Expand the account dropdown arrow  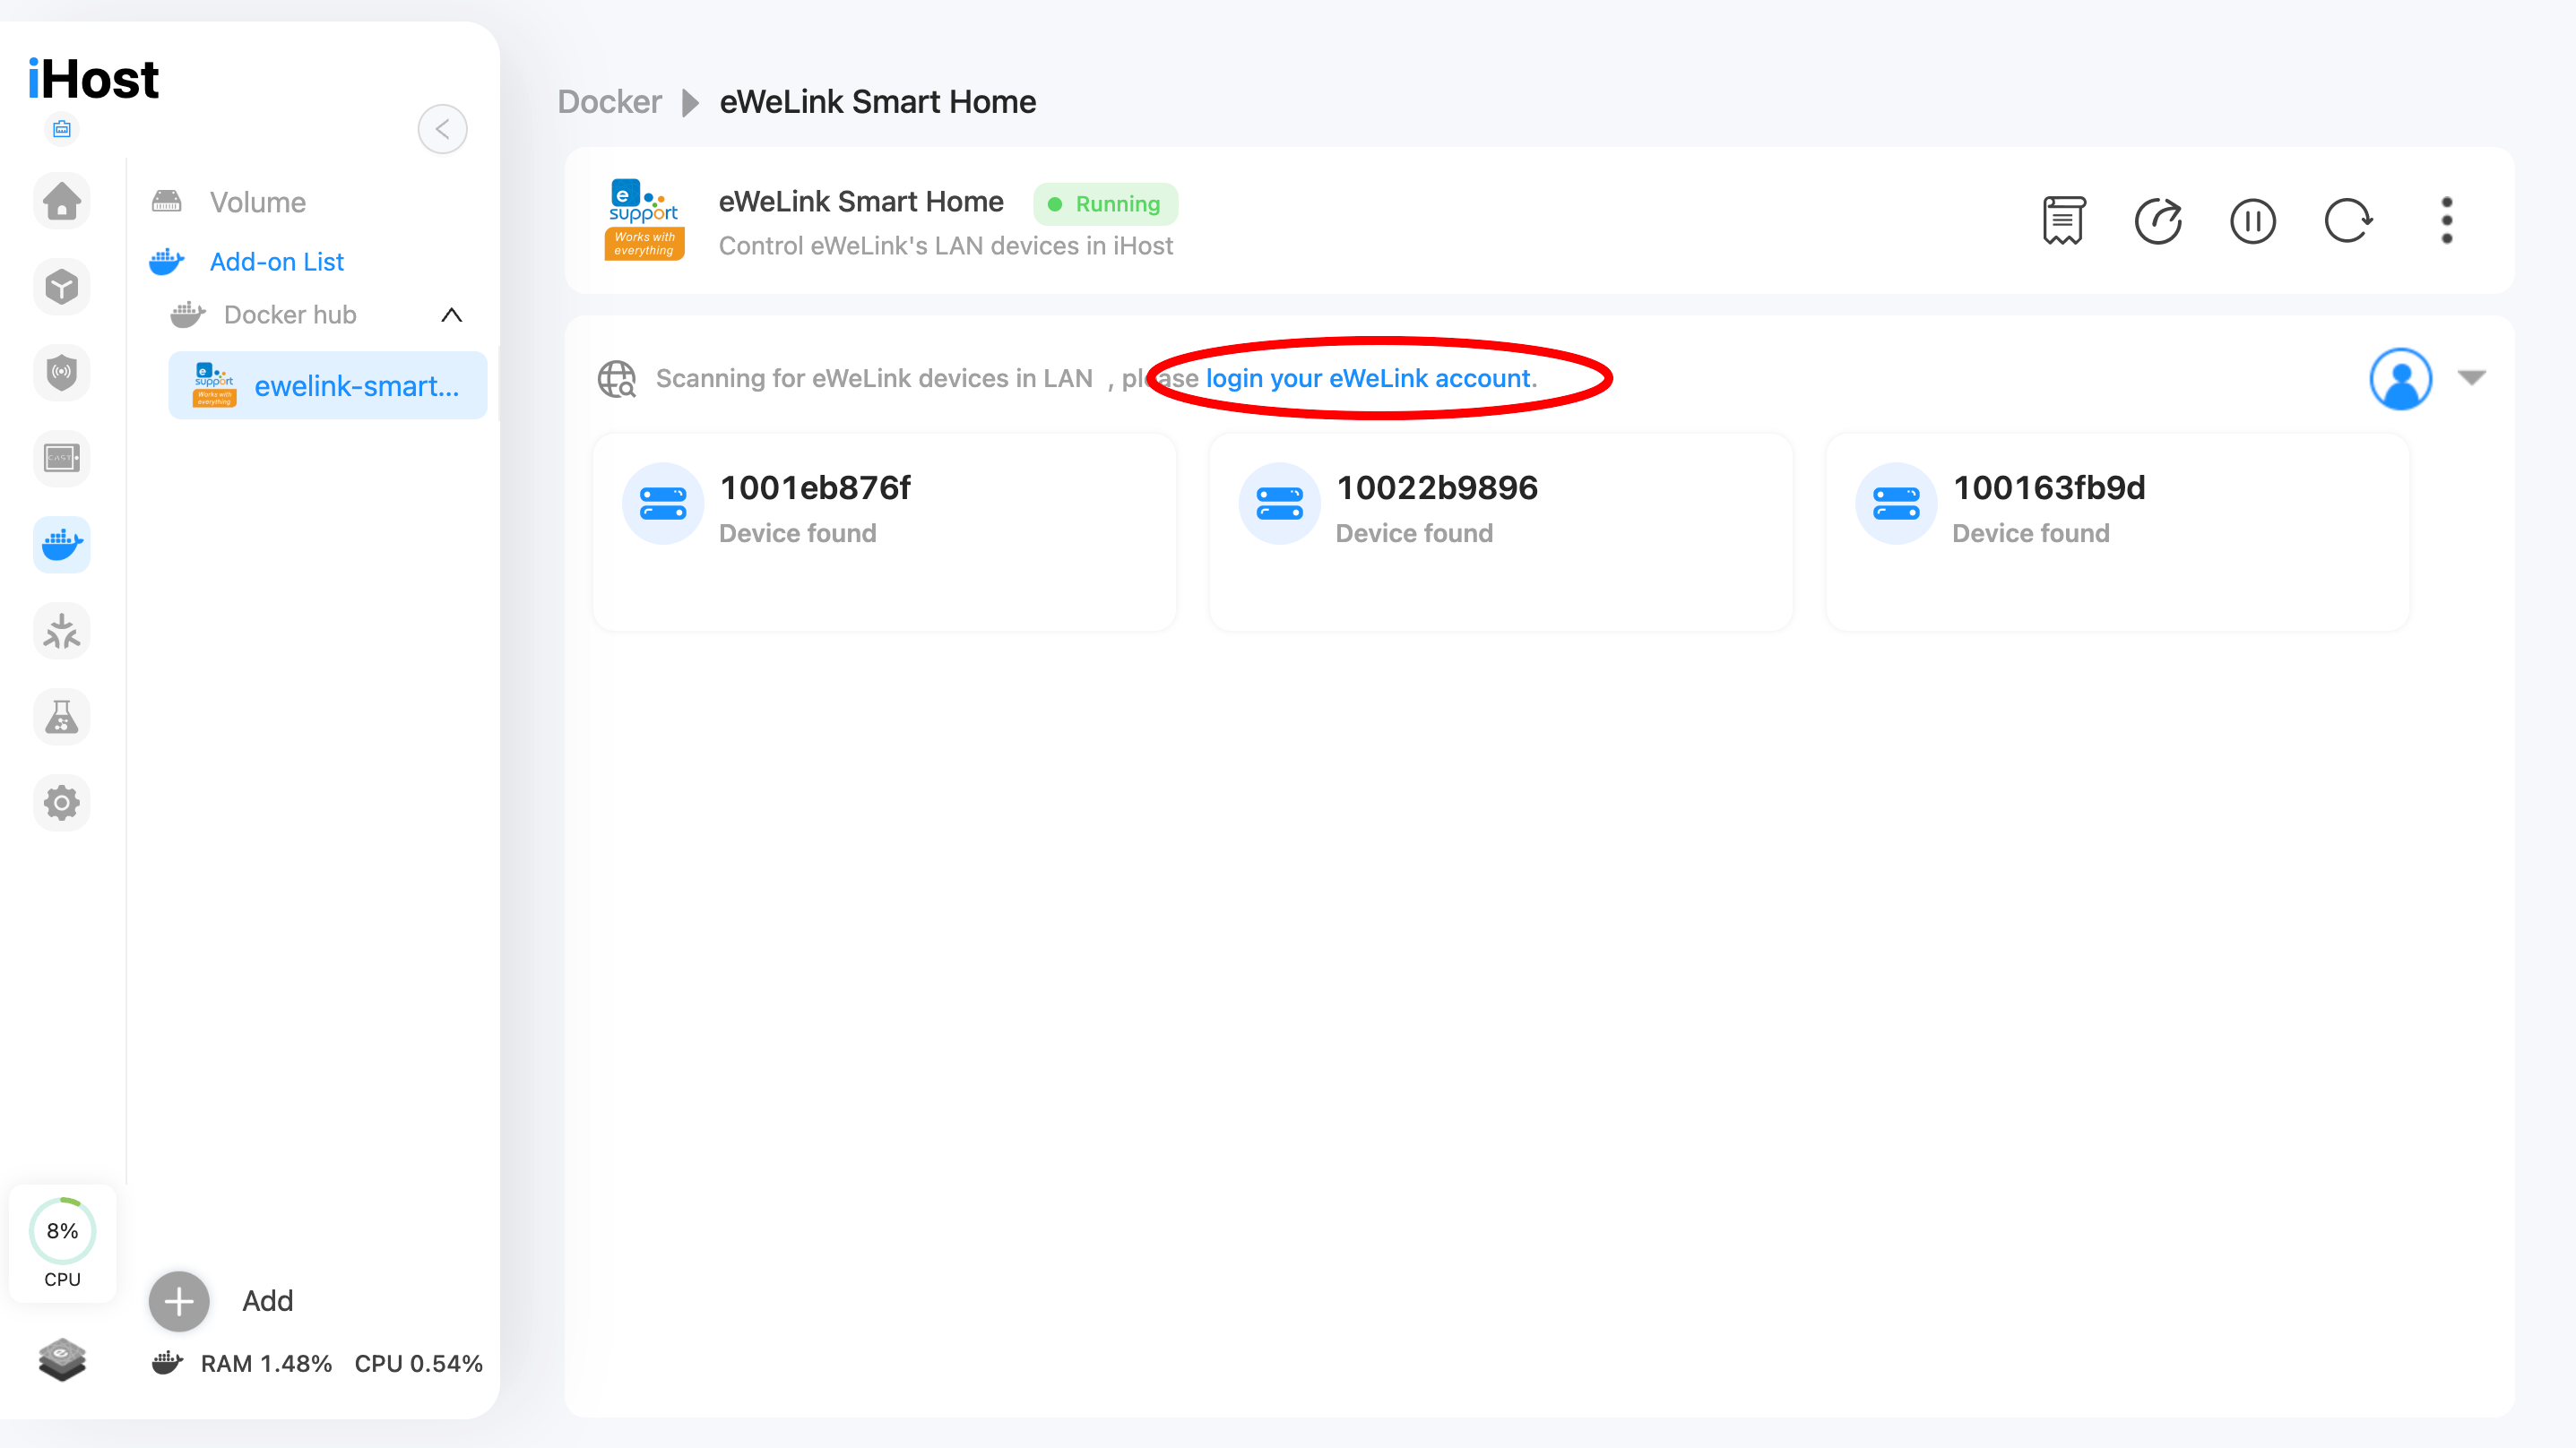tap(2472, 378)
